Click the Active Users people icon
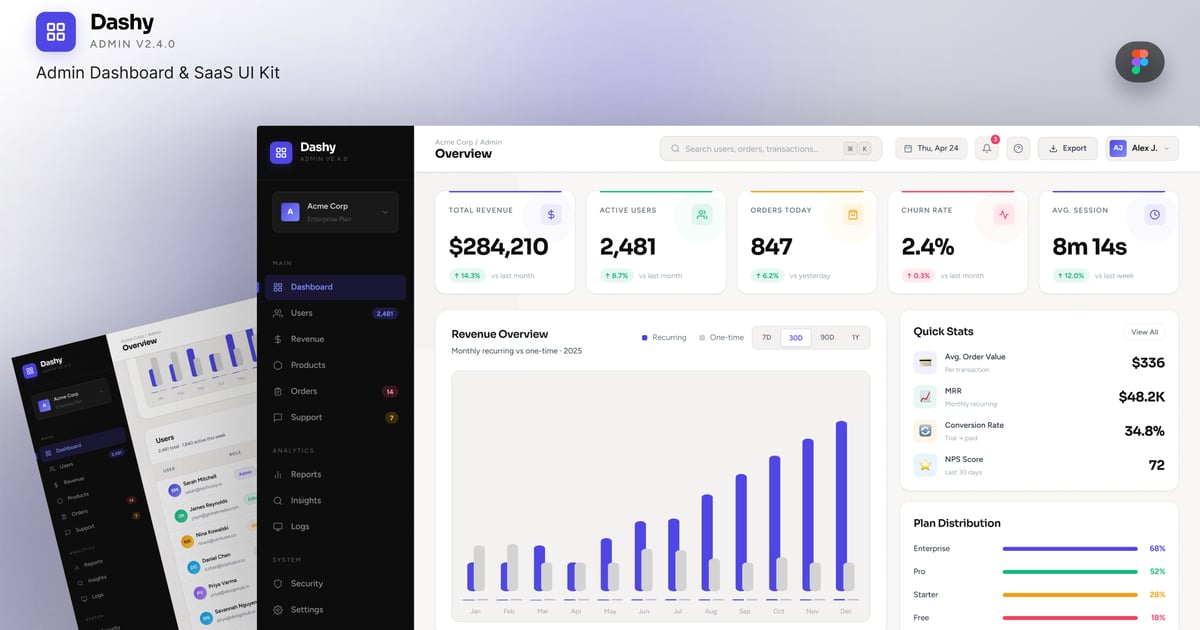The height and width of the screenshot is (630, 1200). [702, 214]
